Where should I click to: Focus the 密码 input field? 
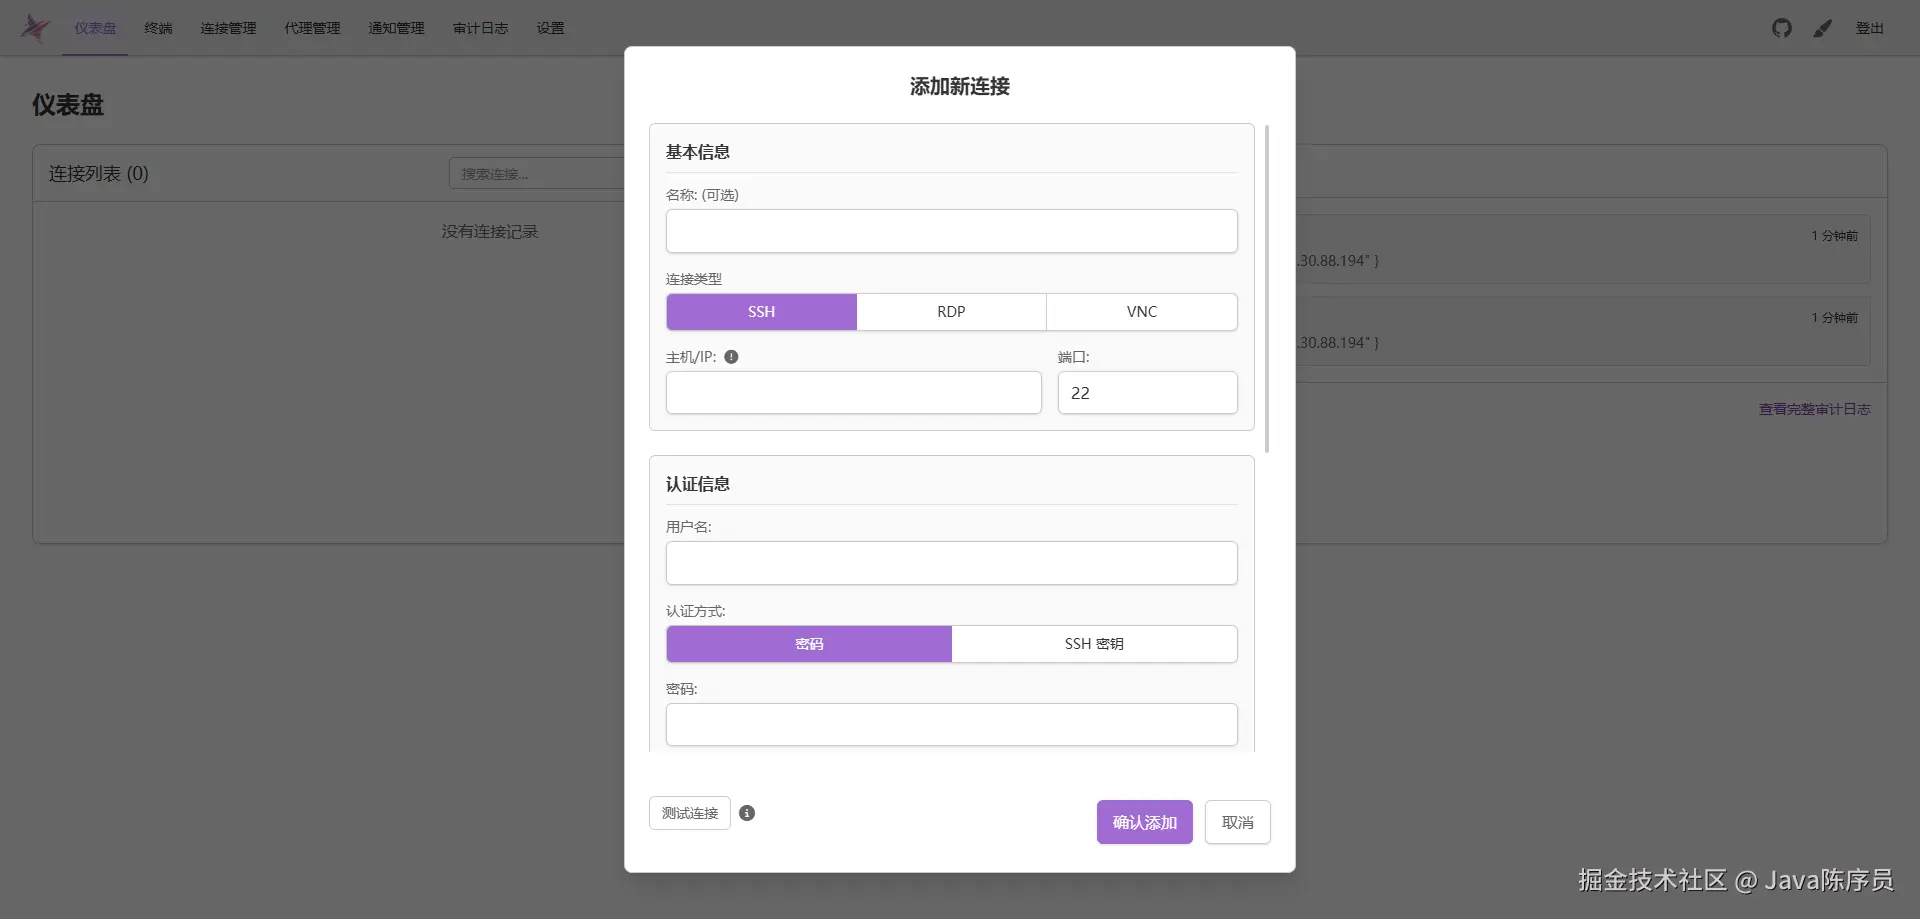(952, 725)
